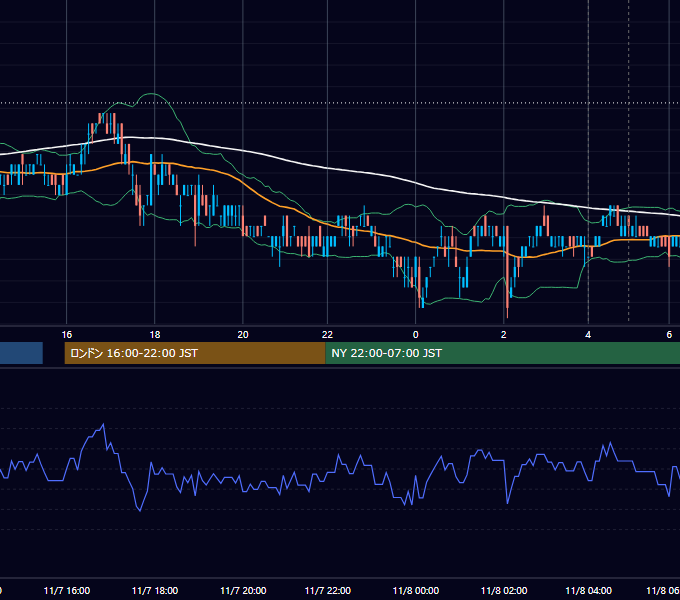
Task: Click hour label 2 on chart axis
Action: pyautogui.click(x=503, y=335)
